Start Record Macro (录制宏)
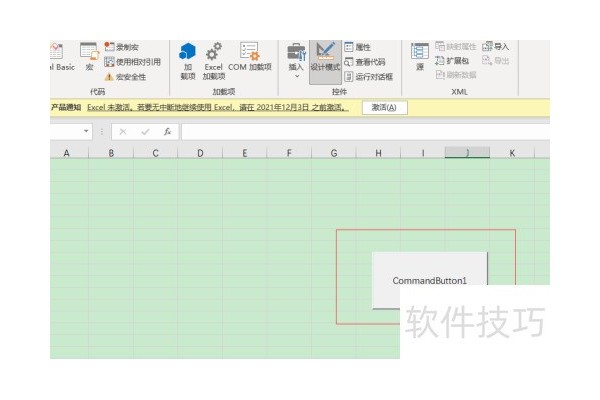 [122, 47]
